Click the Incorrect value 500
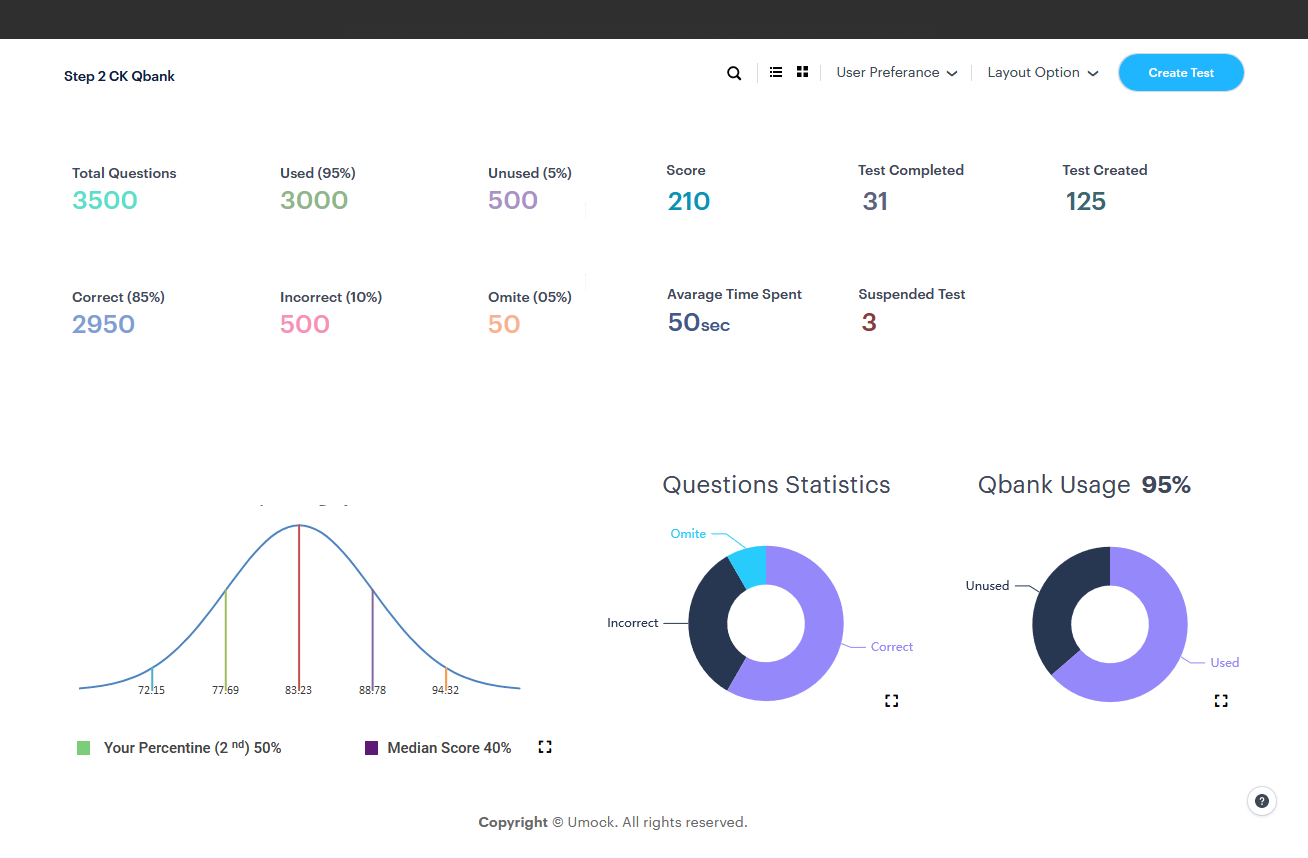 305,324
